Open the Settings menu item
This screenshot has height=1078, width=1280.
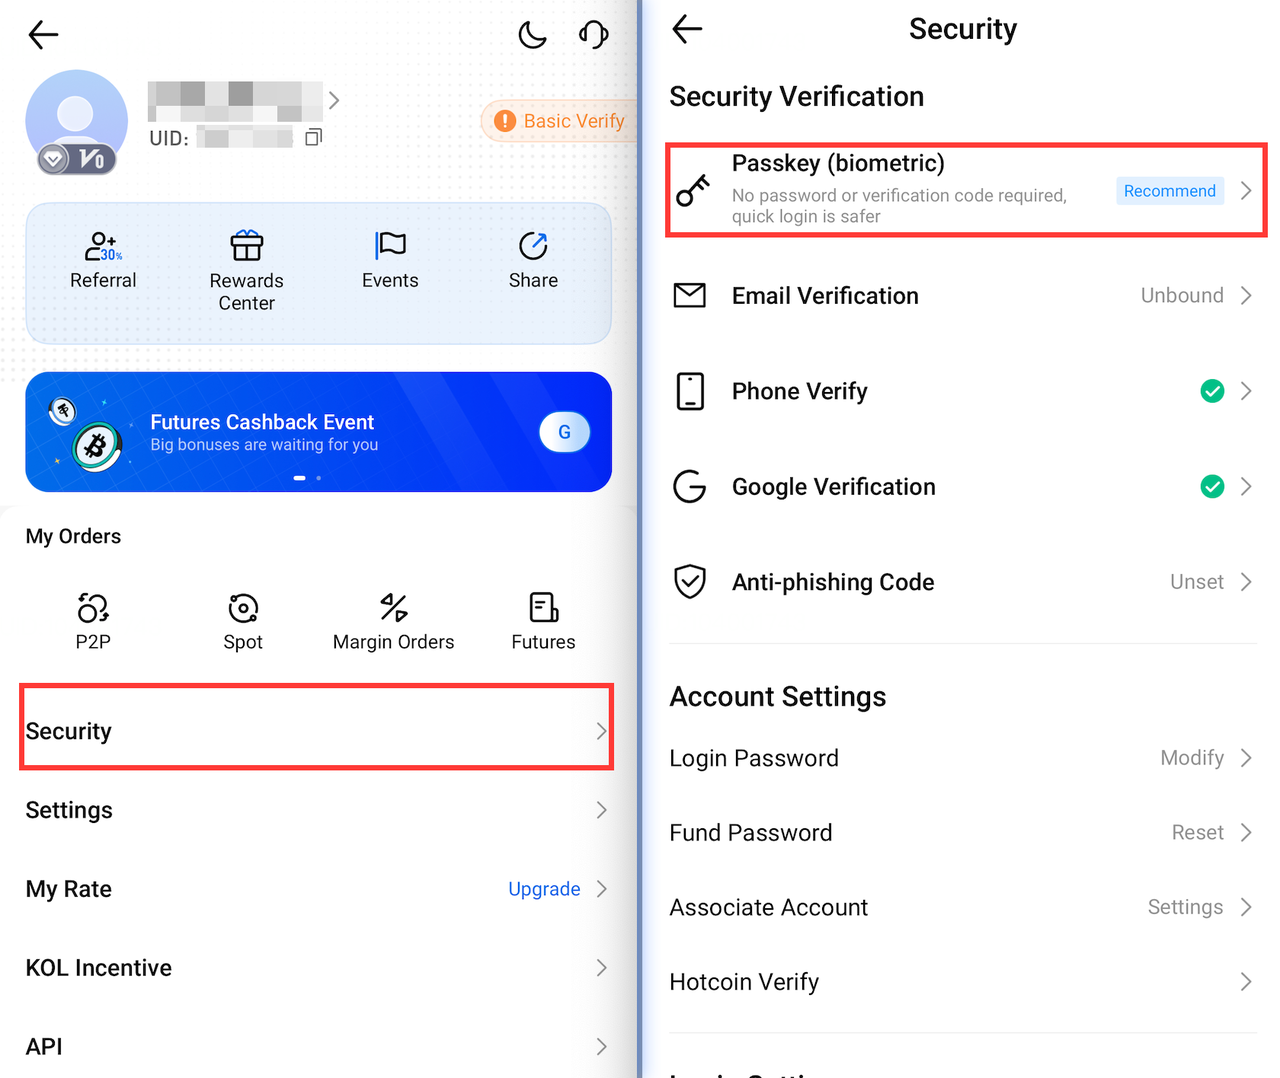(316, 810)
